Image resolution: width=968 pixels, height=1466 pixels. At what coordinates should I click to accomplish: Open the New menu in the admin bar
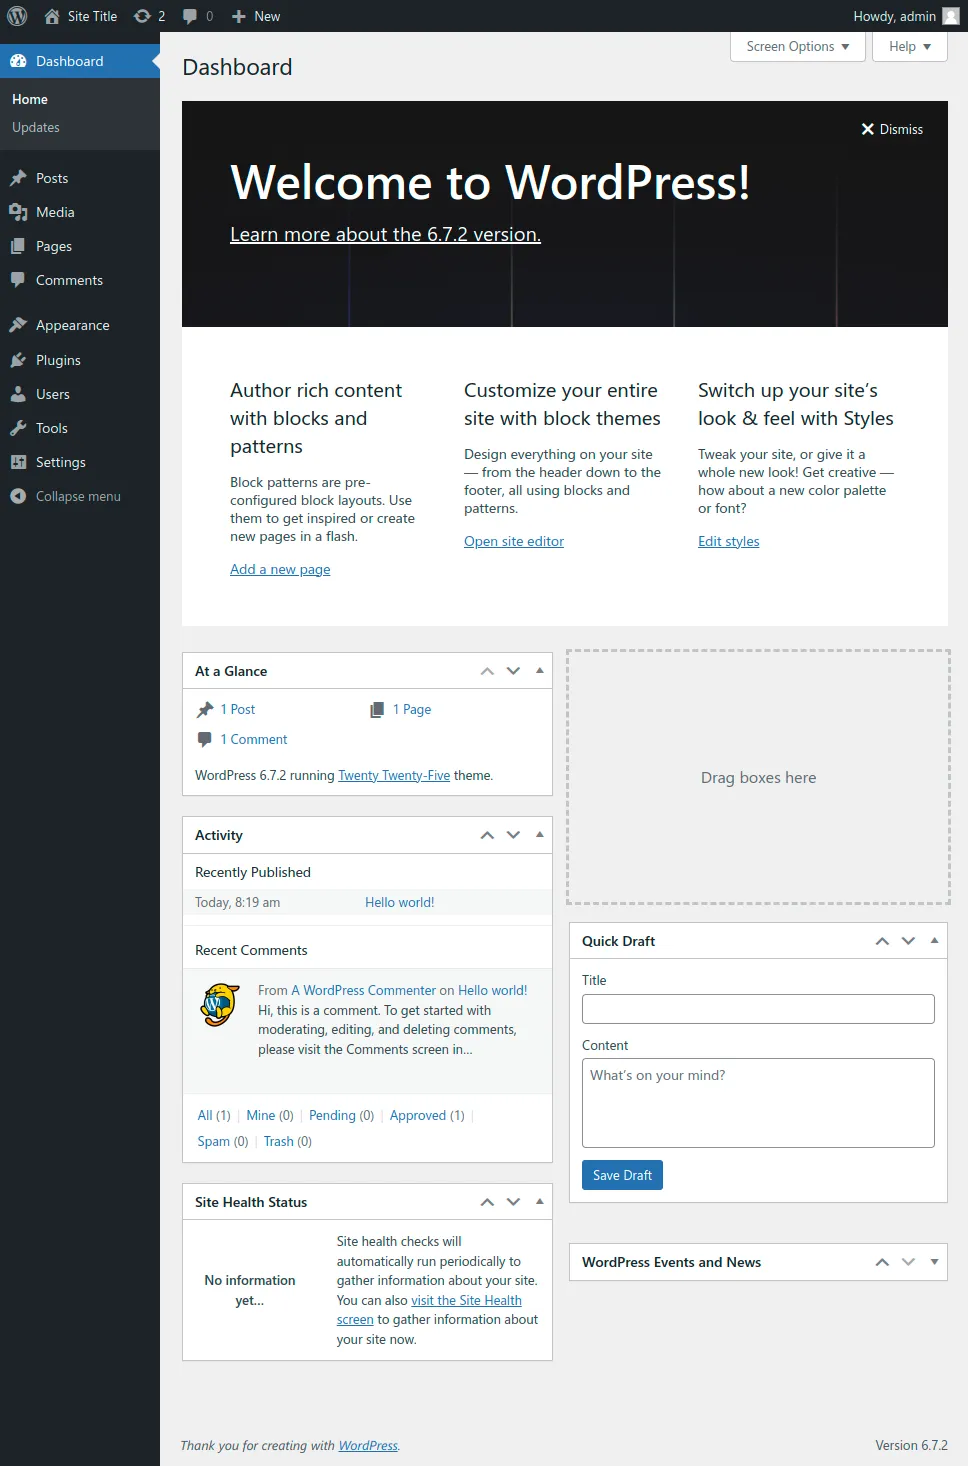[255, 16]
